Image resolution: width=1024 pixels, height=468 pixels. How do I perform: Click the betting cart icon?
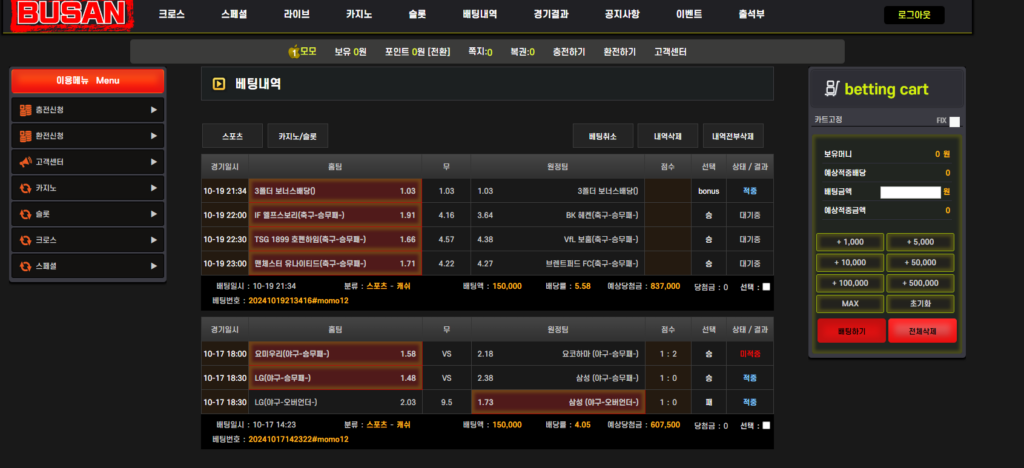click(829, 89)
